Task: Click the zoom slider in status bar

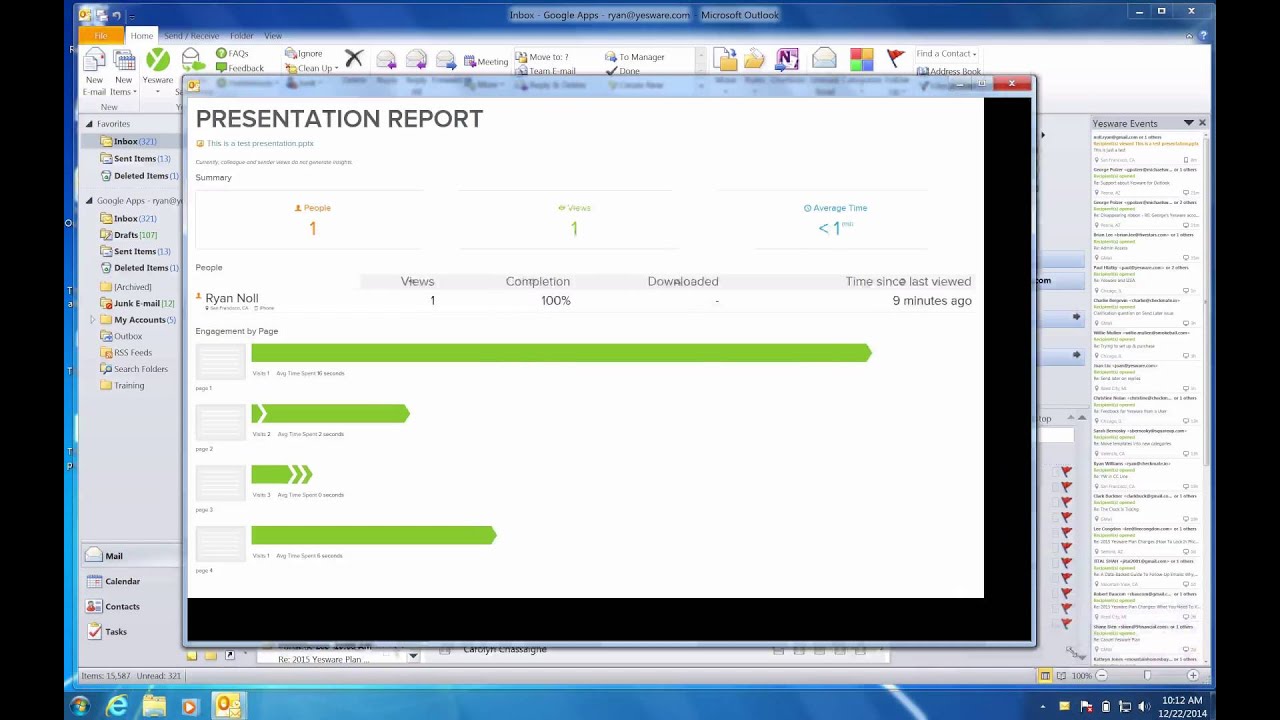Action: tap(1147, 676)
